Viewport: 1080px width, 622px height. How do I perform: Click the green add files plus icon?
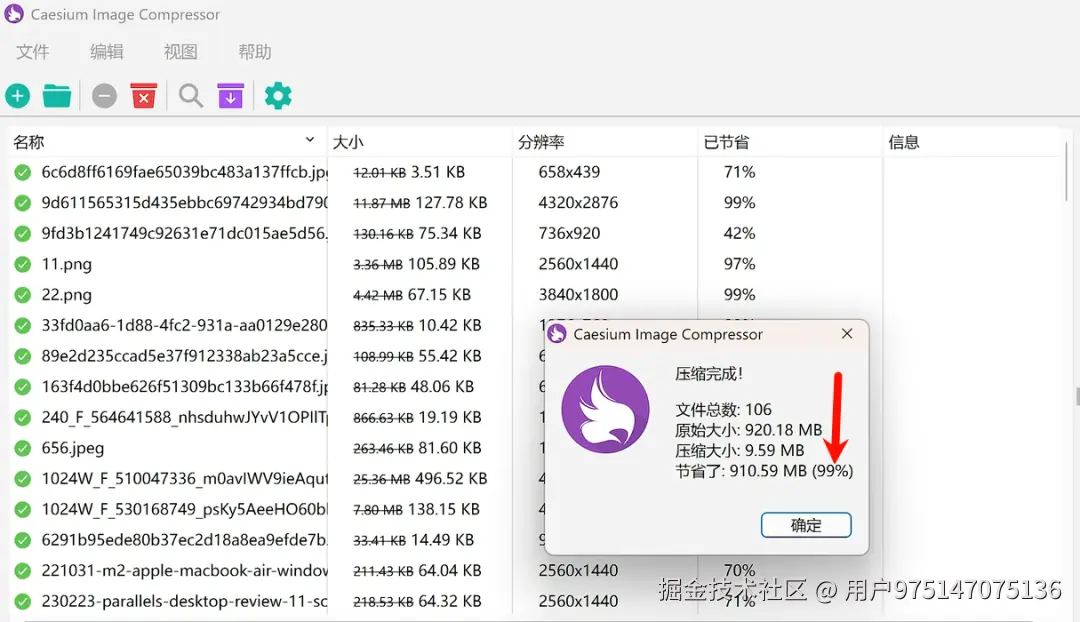point(18,96)
